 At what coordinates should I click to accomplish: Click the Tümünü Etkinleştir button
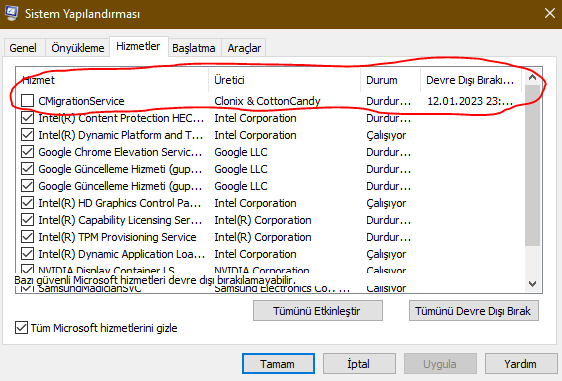[x=318, y=311]
